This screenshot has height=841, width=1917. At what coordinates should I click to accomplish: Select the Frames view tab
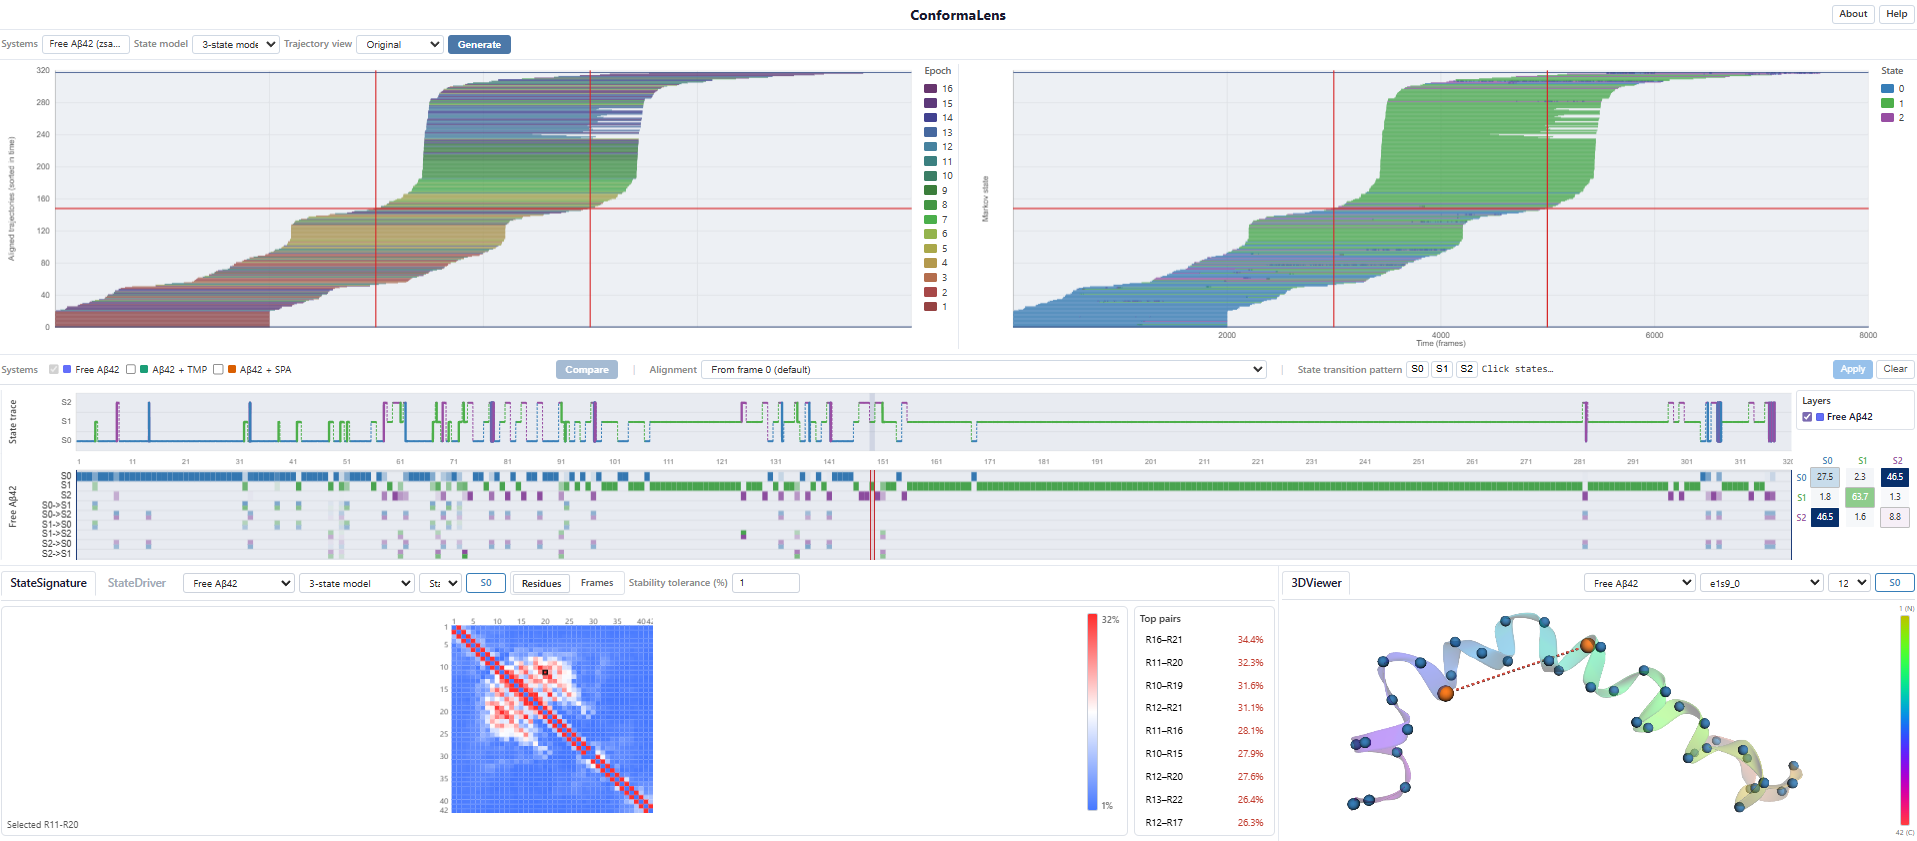(597, 583)
